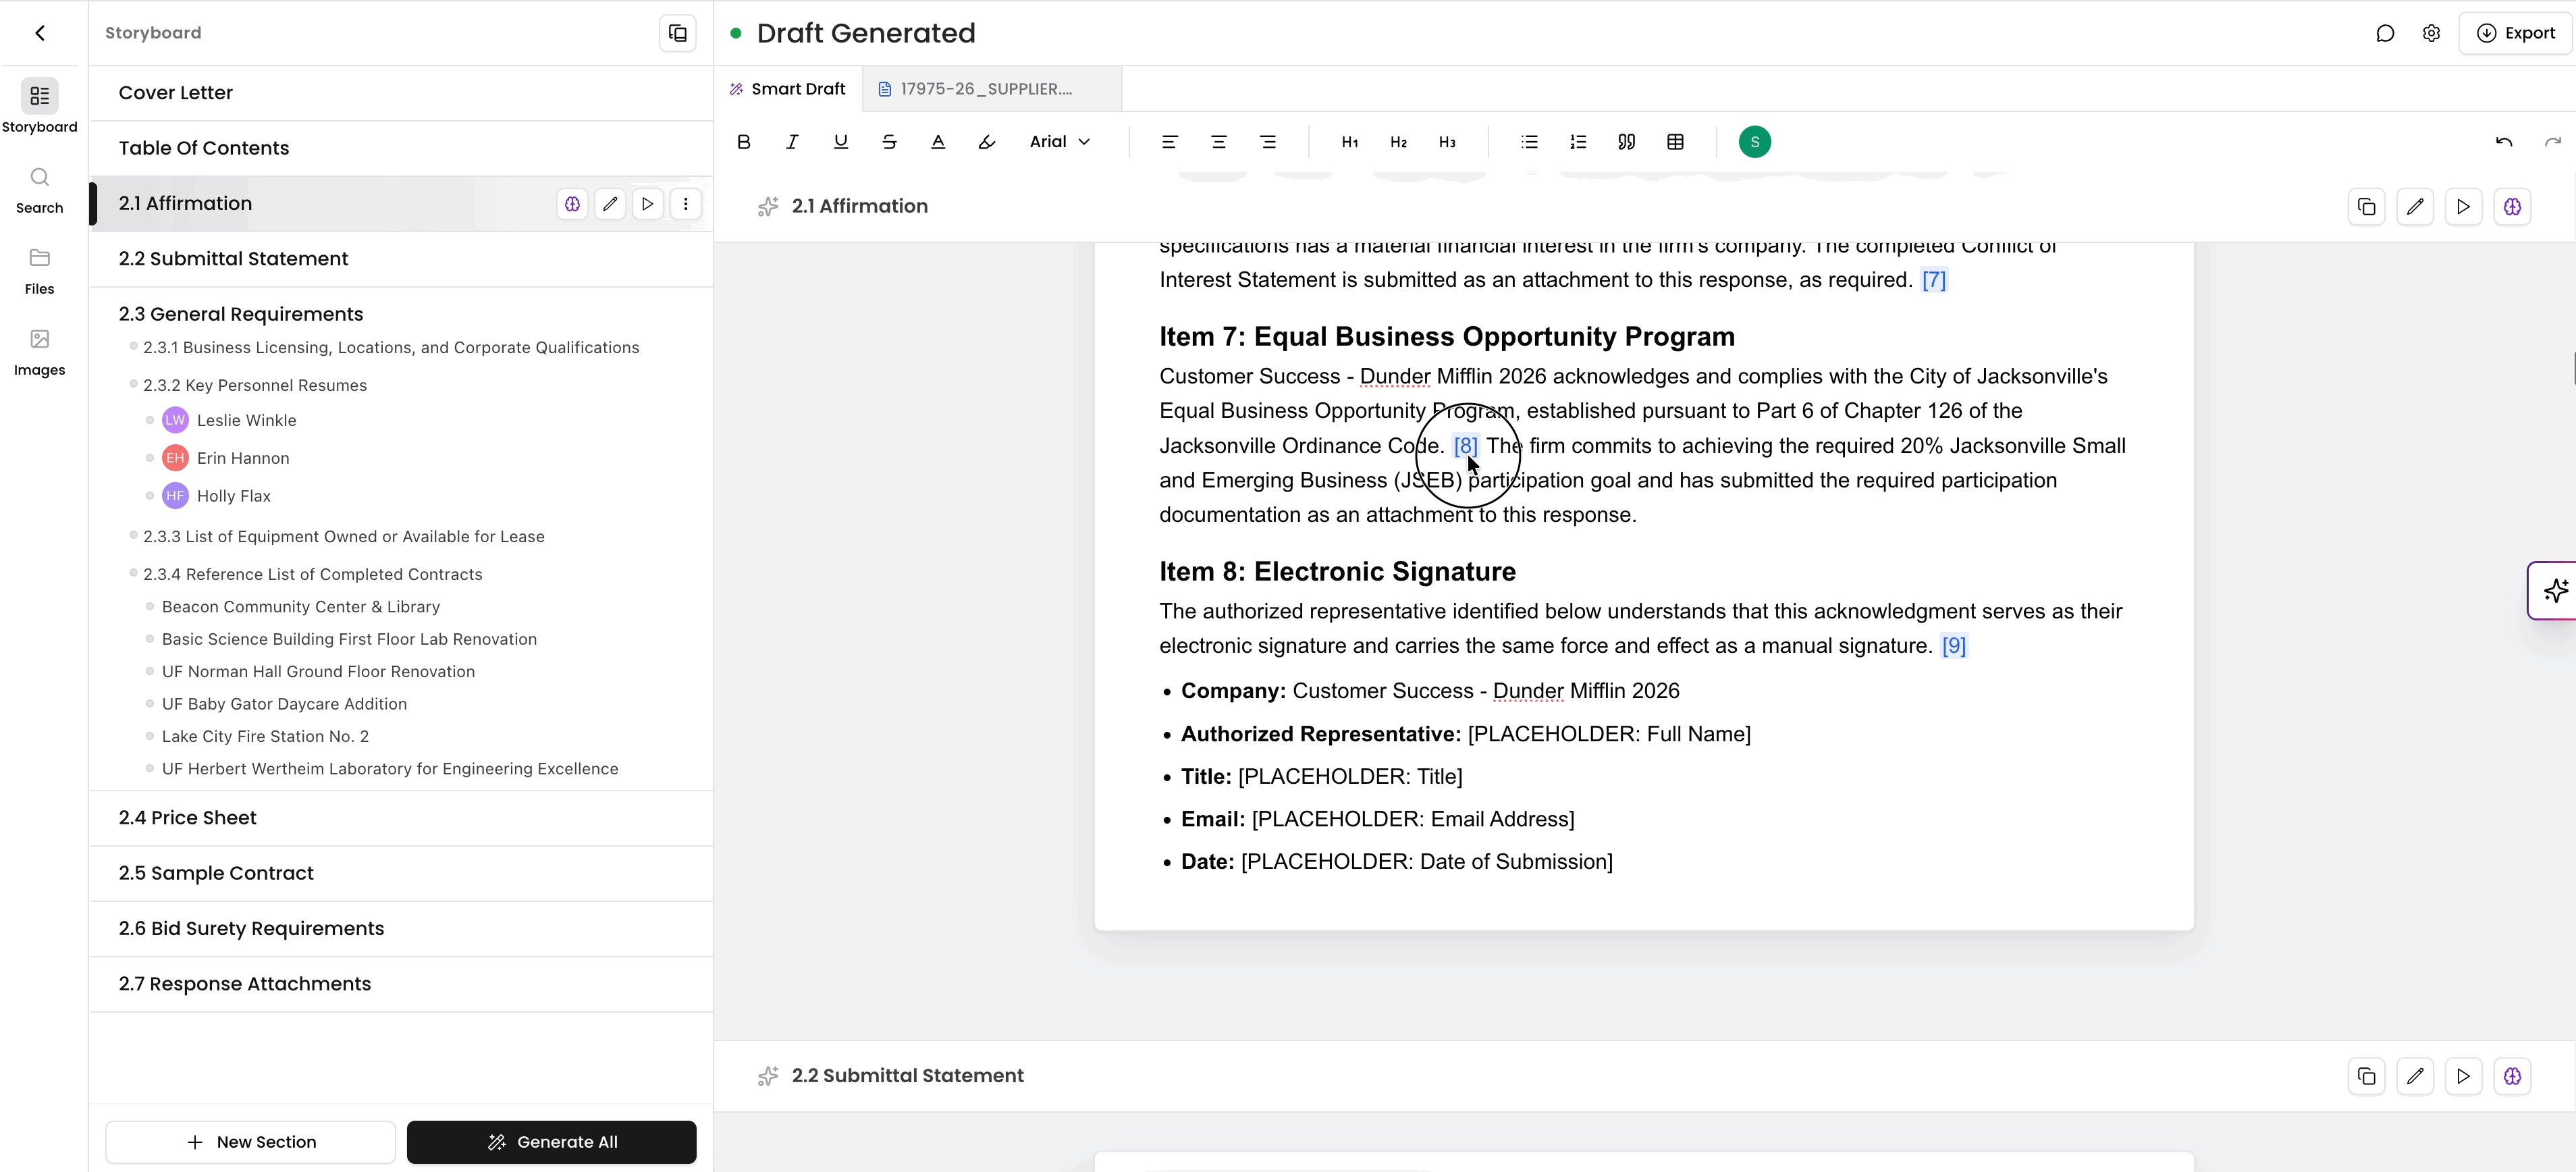2576x1172 pixels.
Task: Open 2.3.4 Reference List of Completed Contracts
Action: [x=313, y=574]
